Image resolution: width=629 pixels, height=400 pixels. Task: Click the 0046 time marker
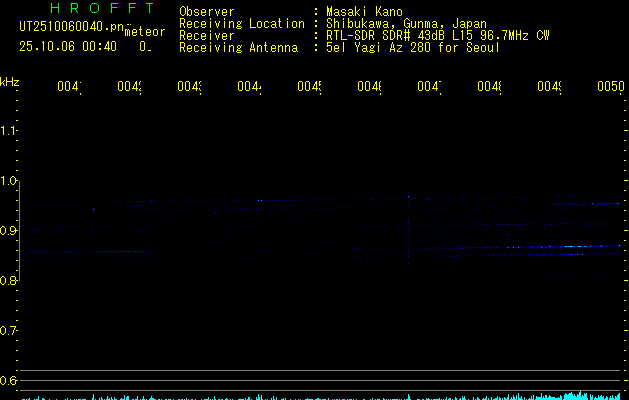click(369, 86)
